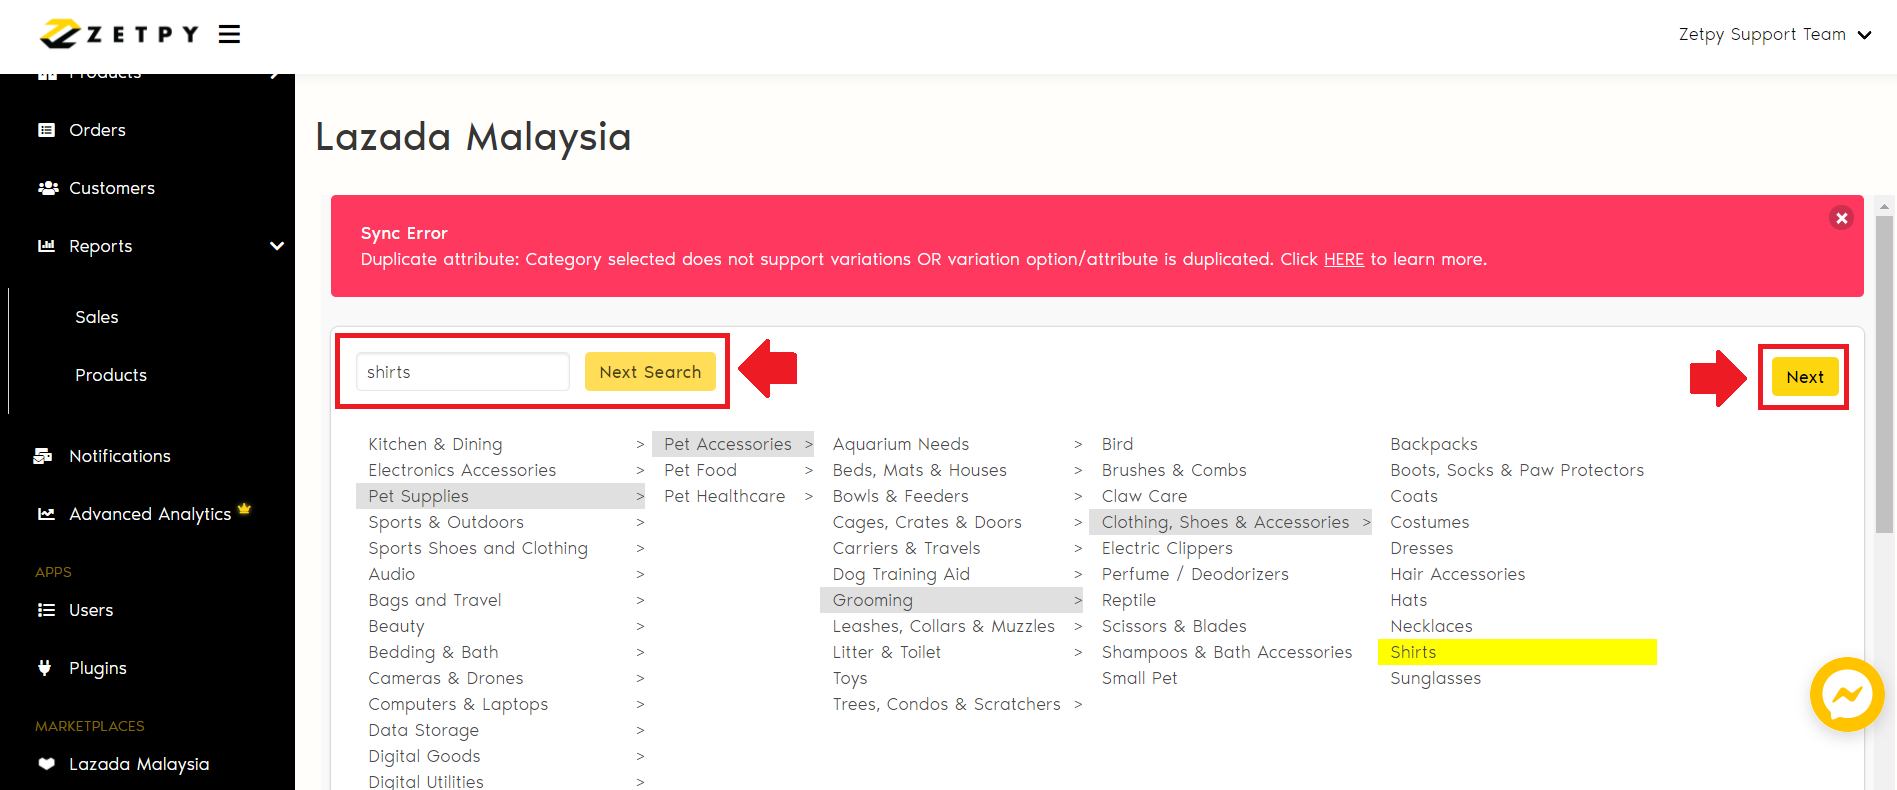
Task: Click the Orders list icon
Action: coord(46,130)
